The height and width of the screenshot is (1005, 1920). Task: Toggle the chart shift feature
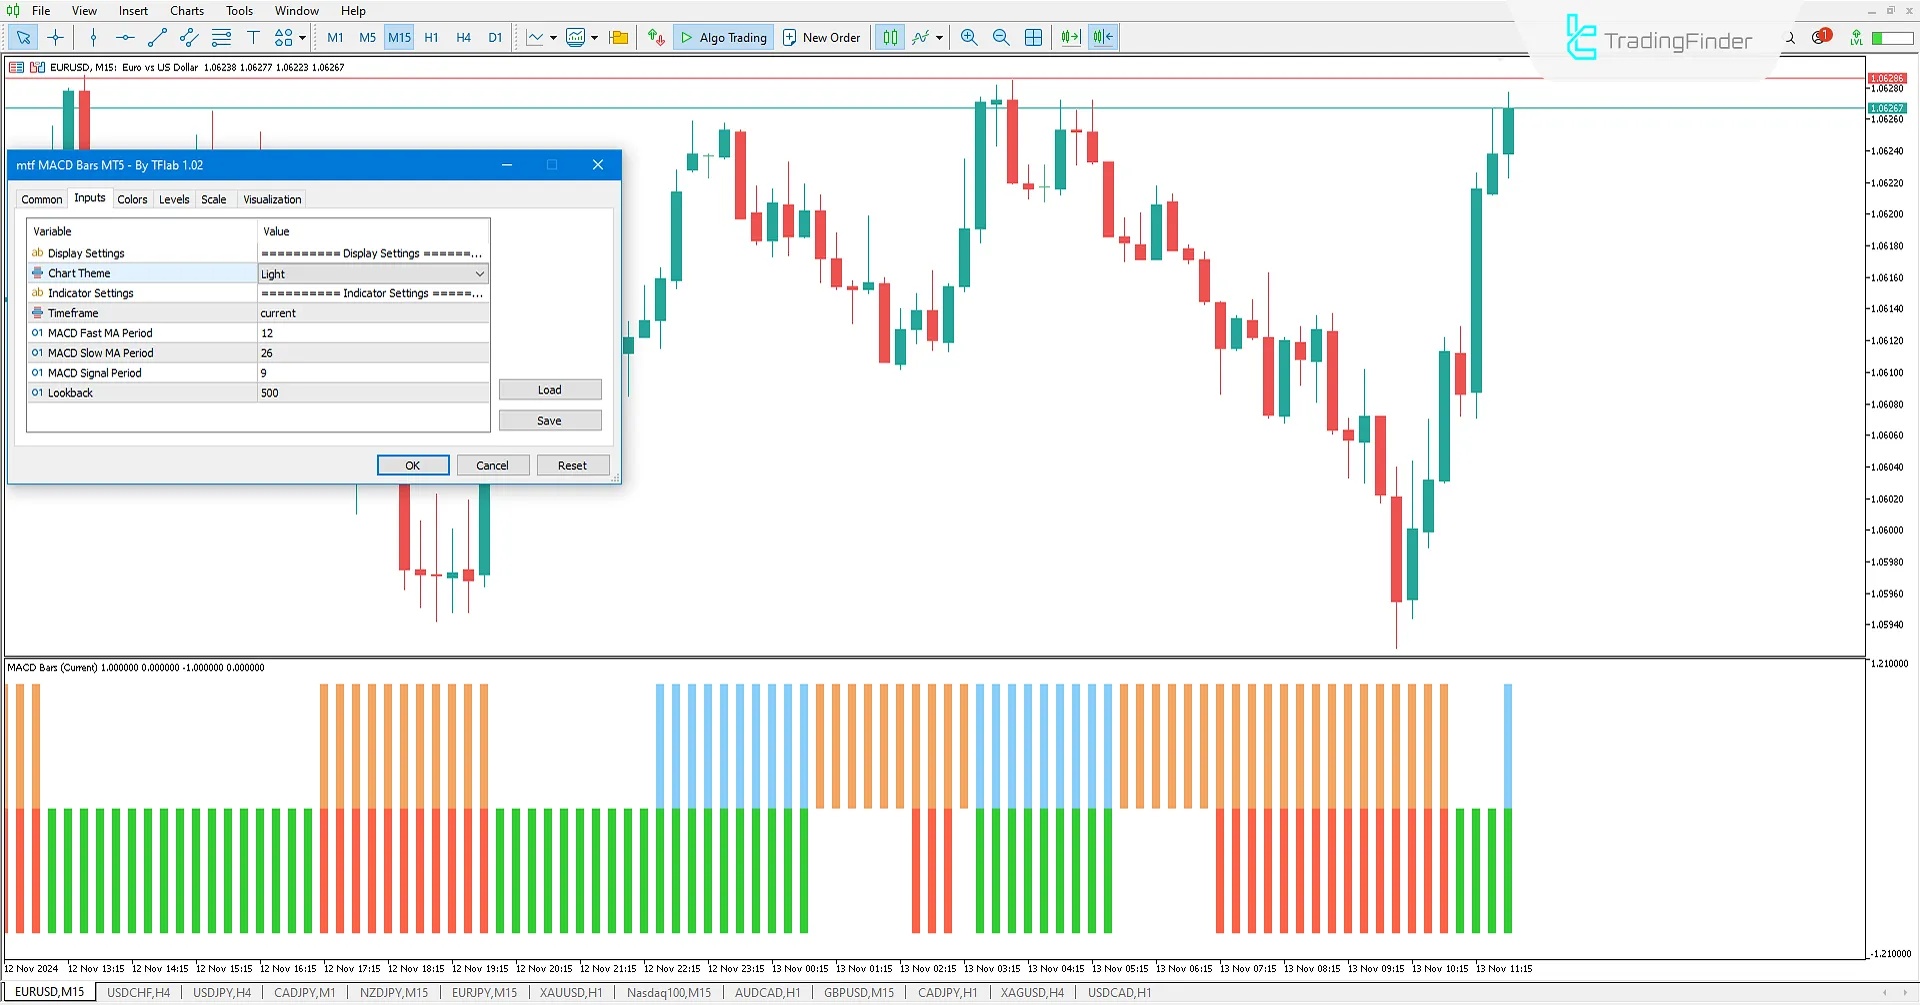(x=1102, y=37)
